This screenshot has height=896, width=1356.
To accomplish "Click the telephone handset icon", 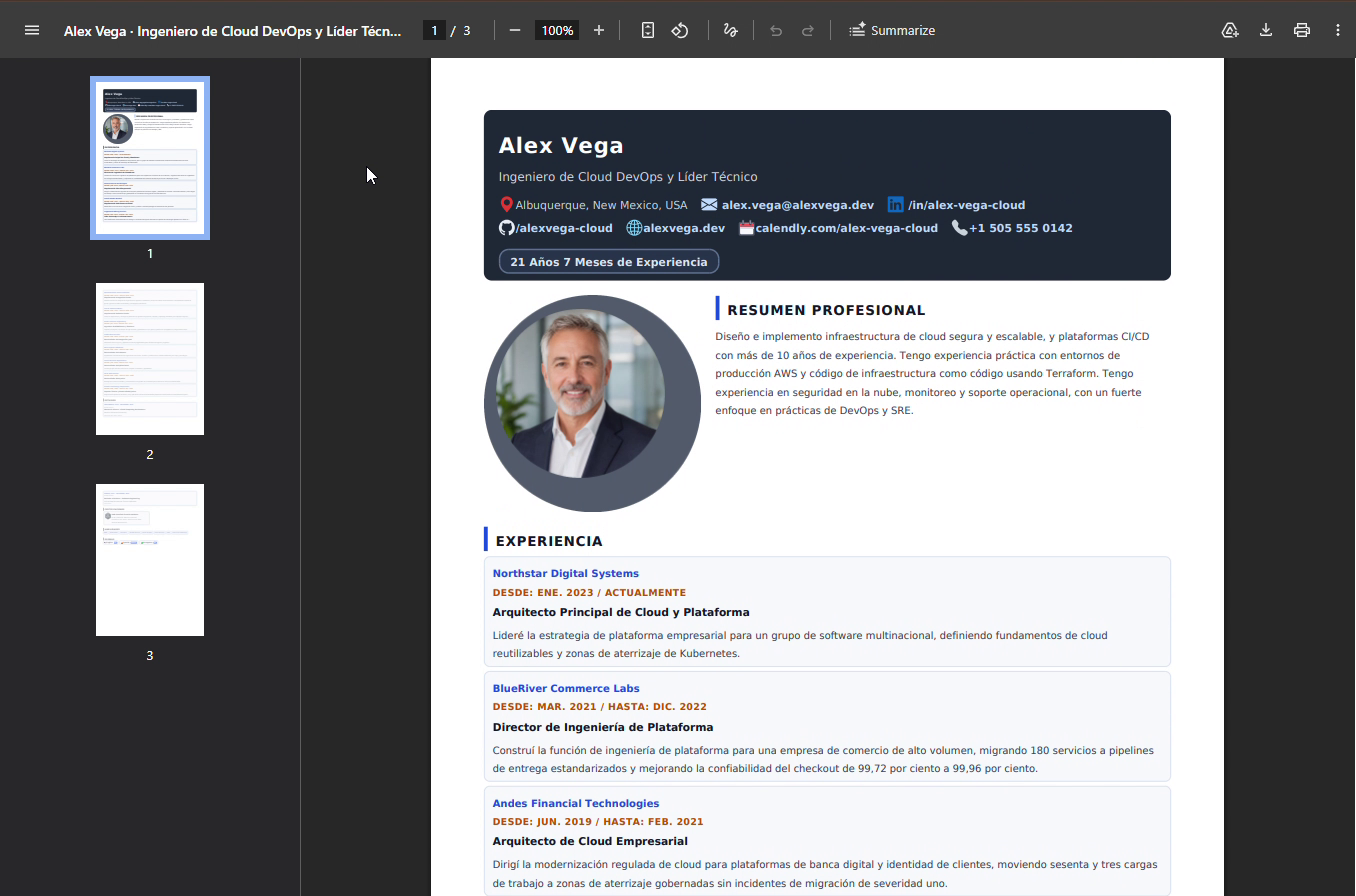I will point(959,228).
